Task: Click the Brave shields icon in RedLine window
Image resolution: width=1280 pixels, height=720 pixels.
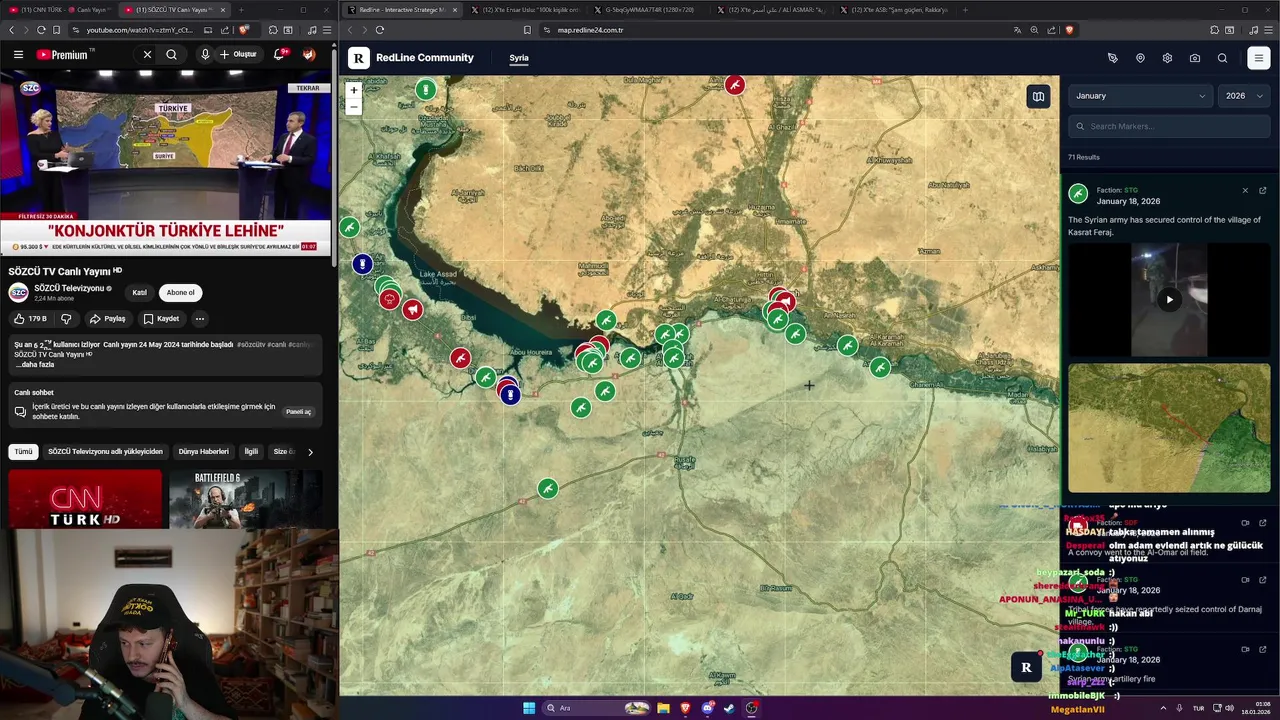Action: pos(1069,30)
